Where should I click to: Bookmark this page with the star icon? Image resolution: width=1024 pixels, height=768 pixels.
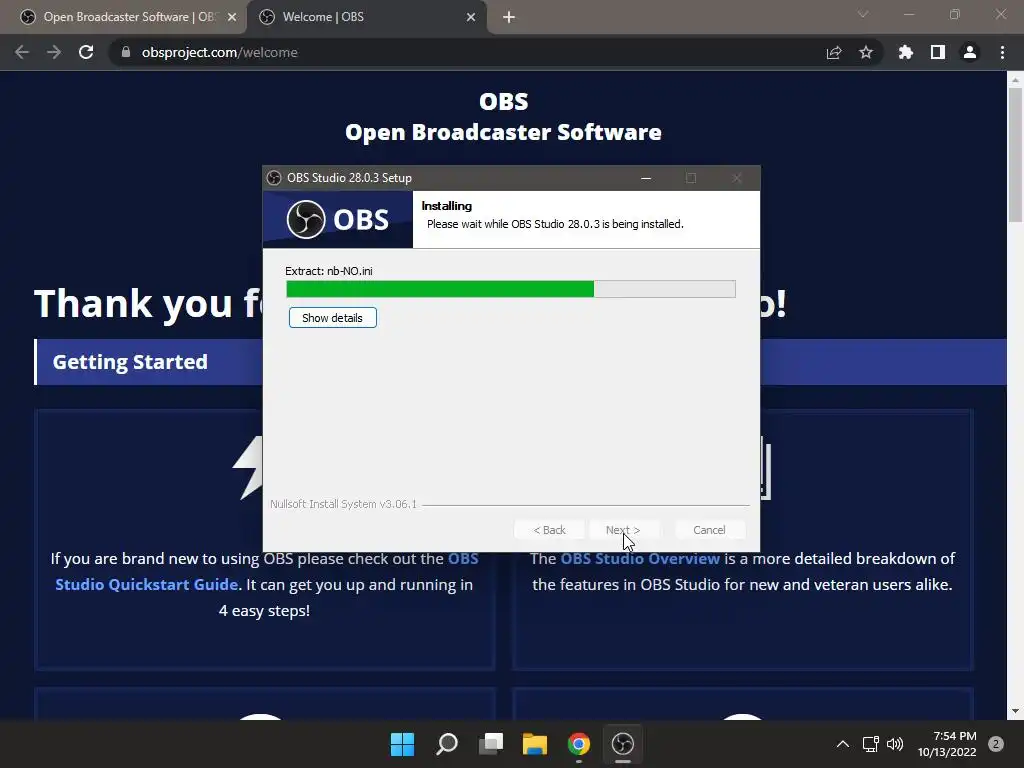(866, 52)
